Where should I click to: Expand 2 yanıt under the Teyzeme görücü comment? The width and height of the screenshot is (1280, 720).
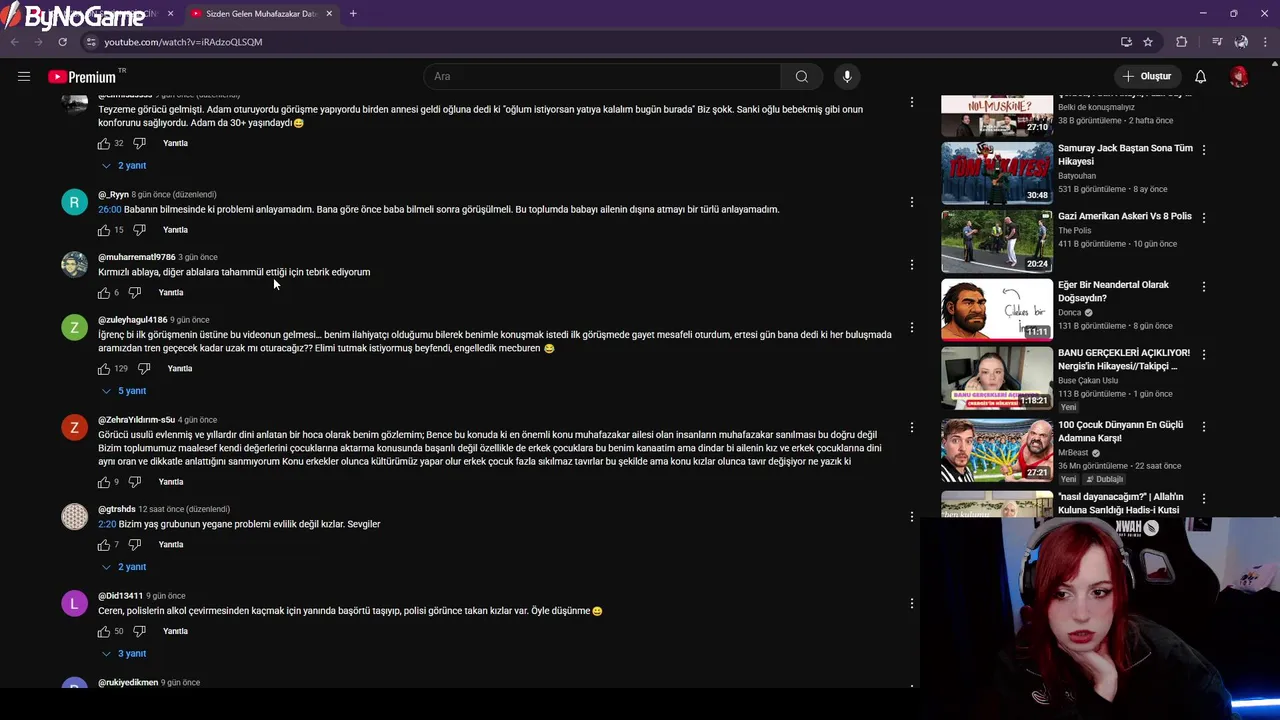(x=124, y=166)
